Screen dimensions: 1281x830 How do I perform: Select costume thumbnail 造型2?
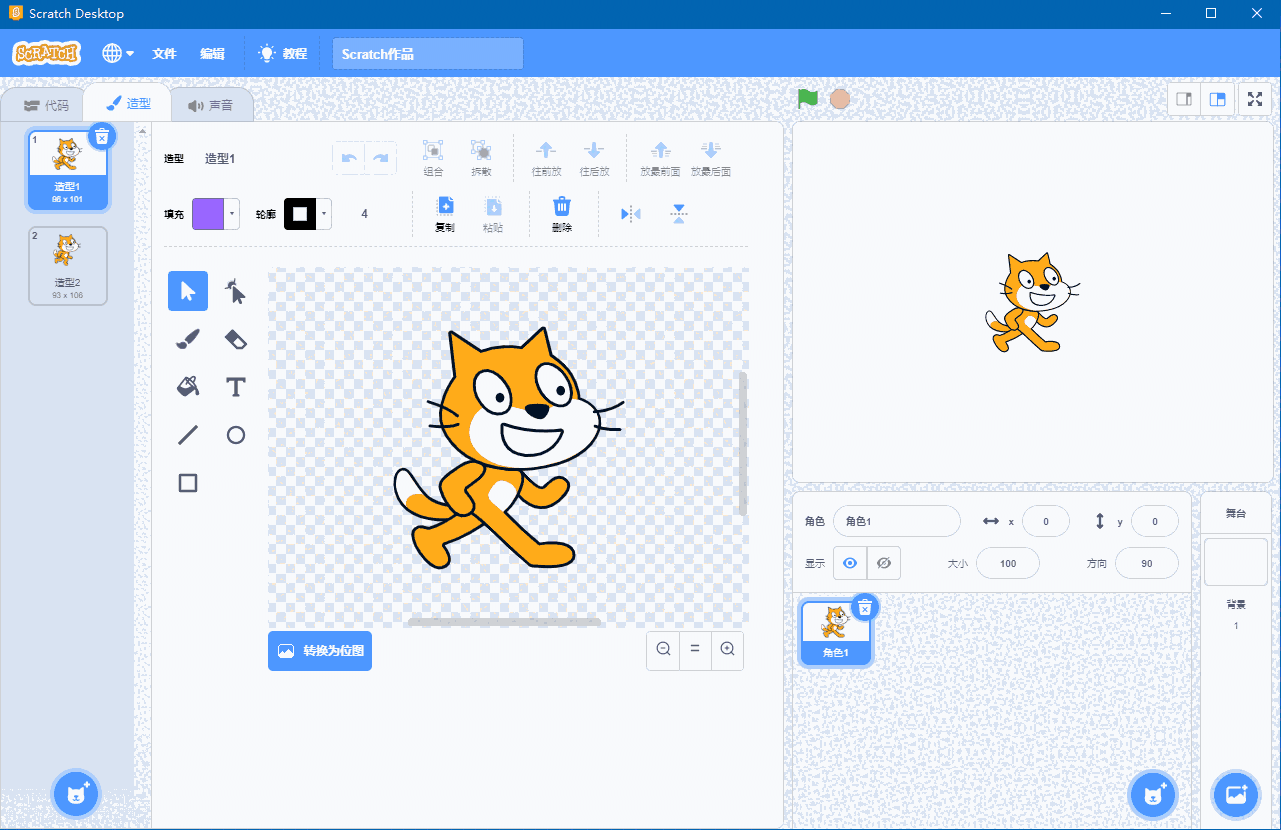coord(68,265)
